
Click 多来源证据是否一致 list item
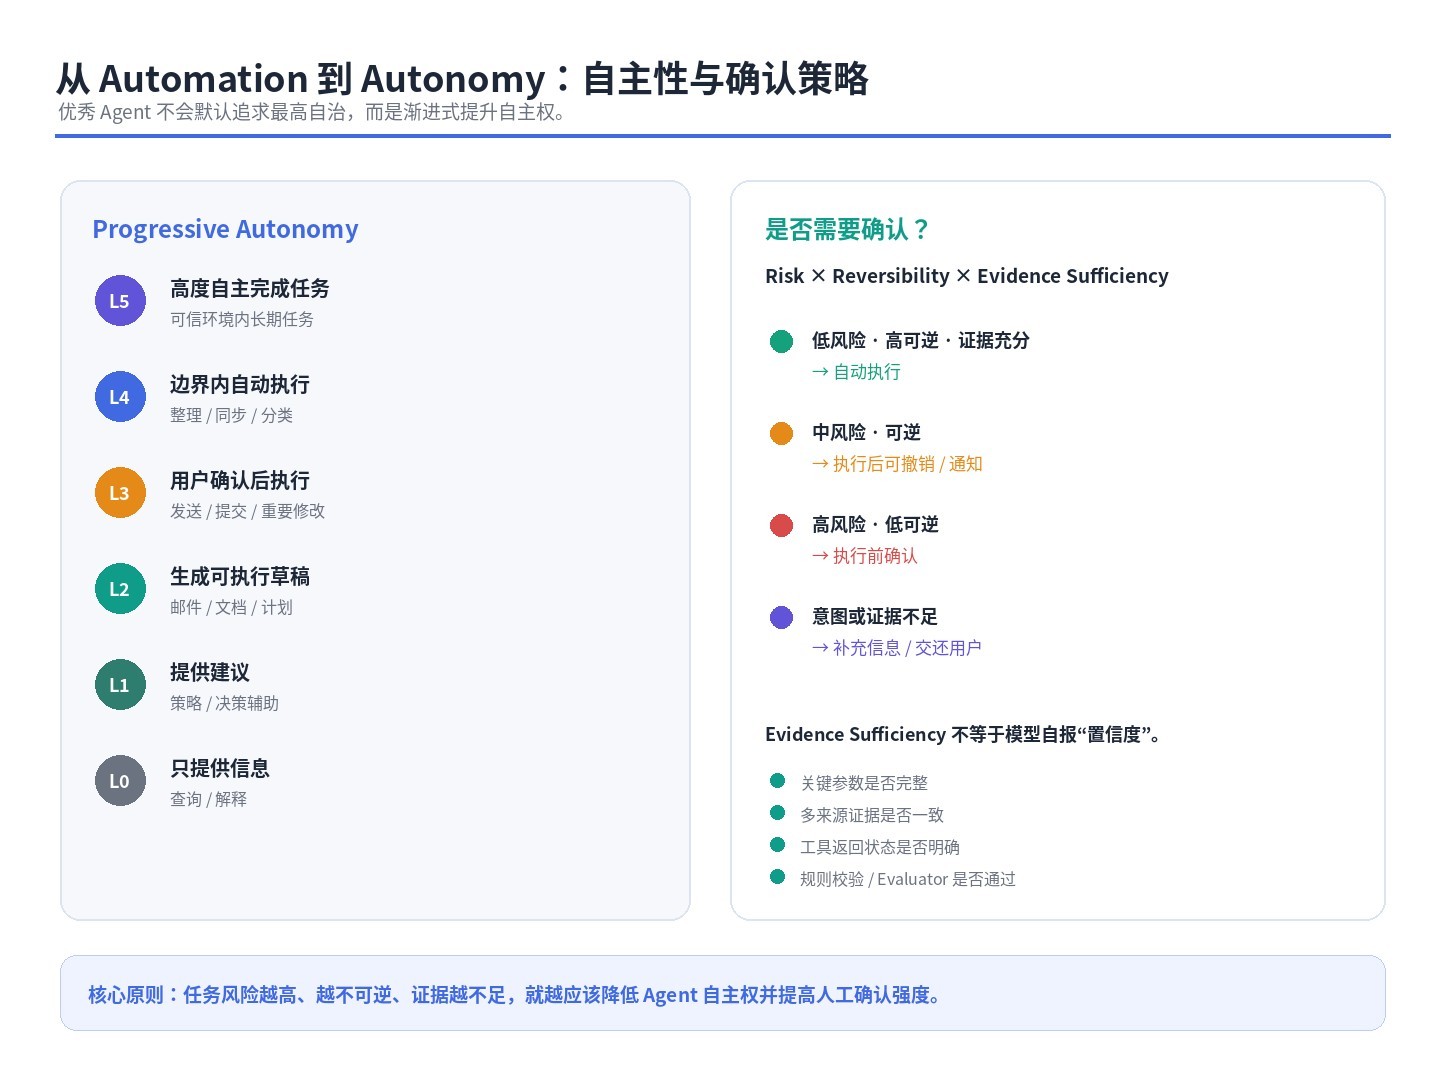872,815
